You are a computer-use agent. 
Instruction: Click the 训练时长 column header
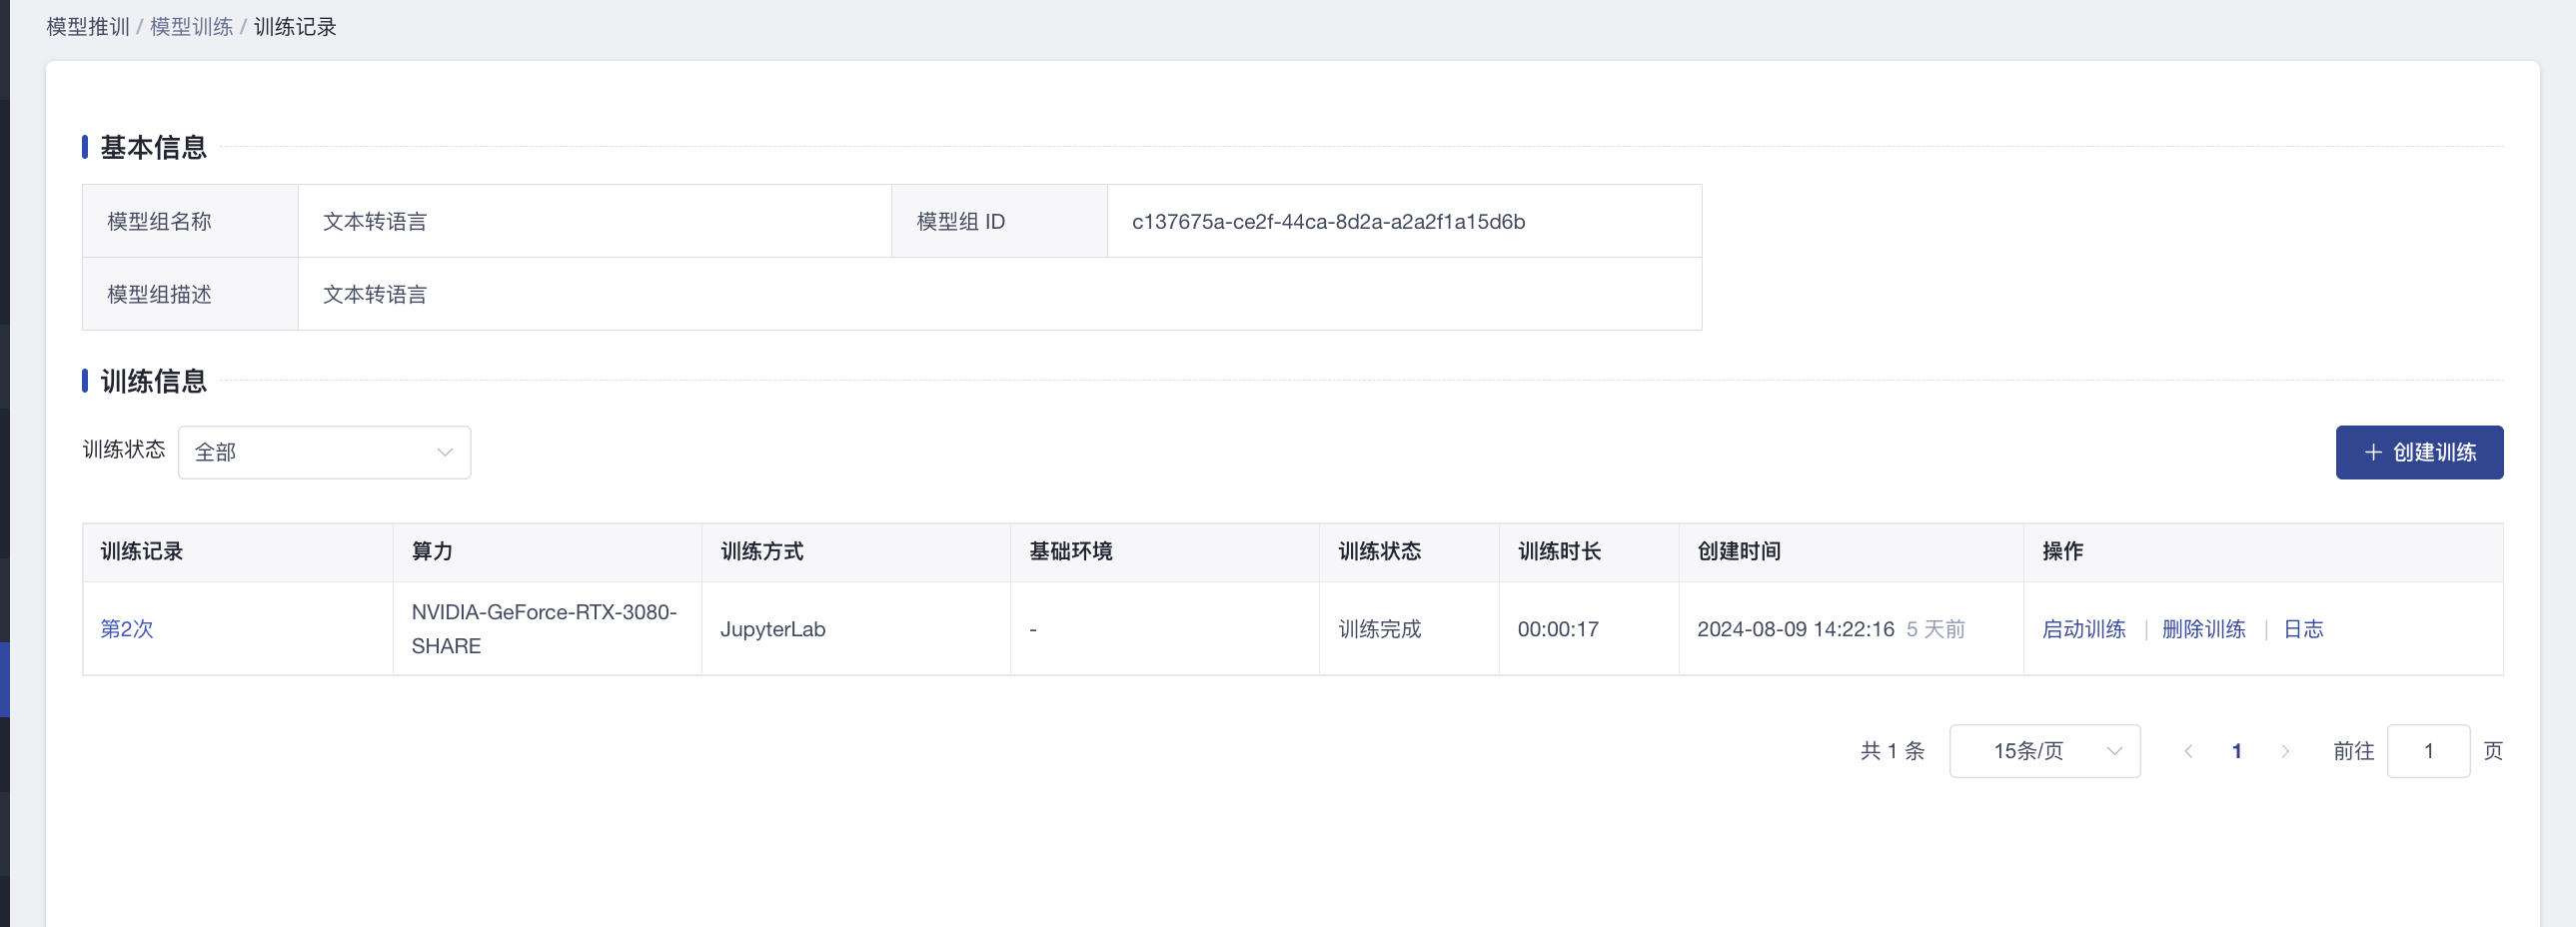pyautogui.click(x=1558, y=551)
